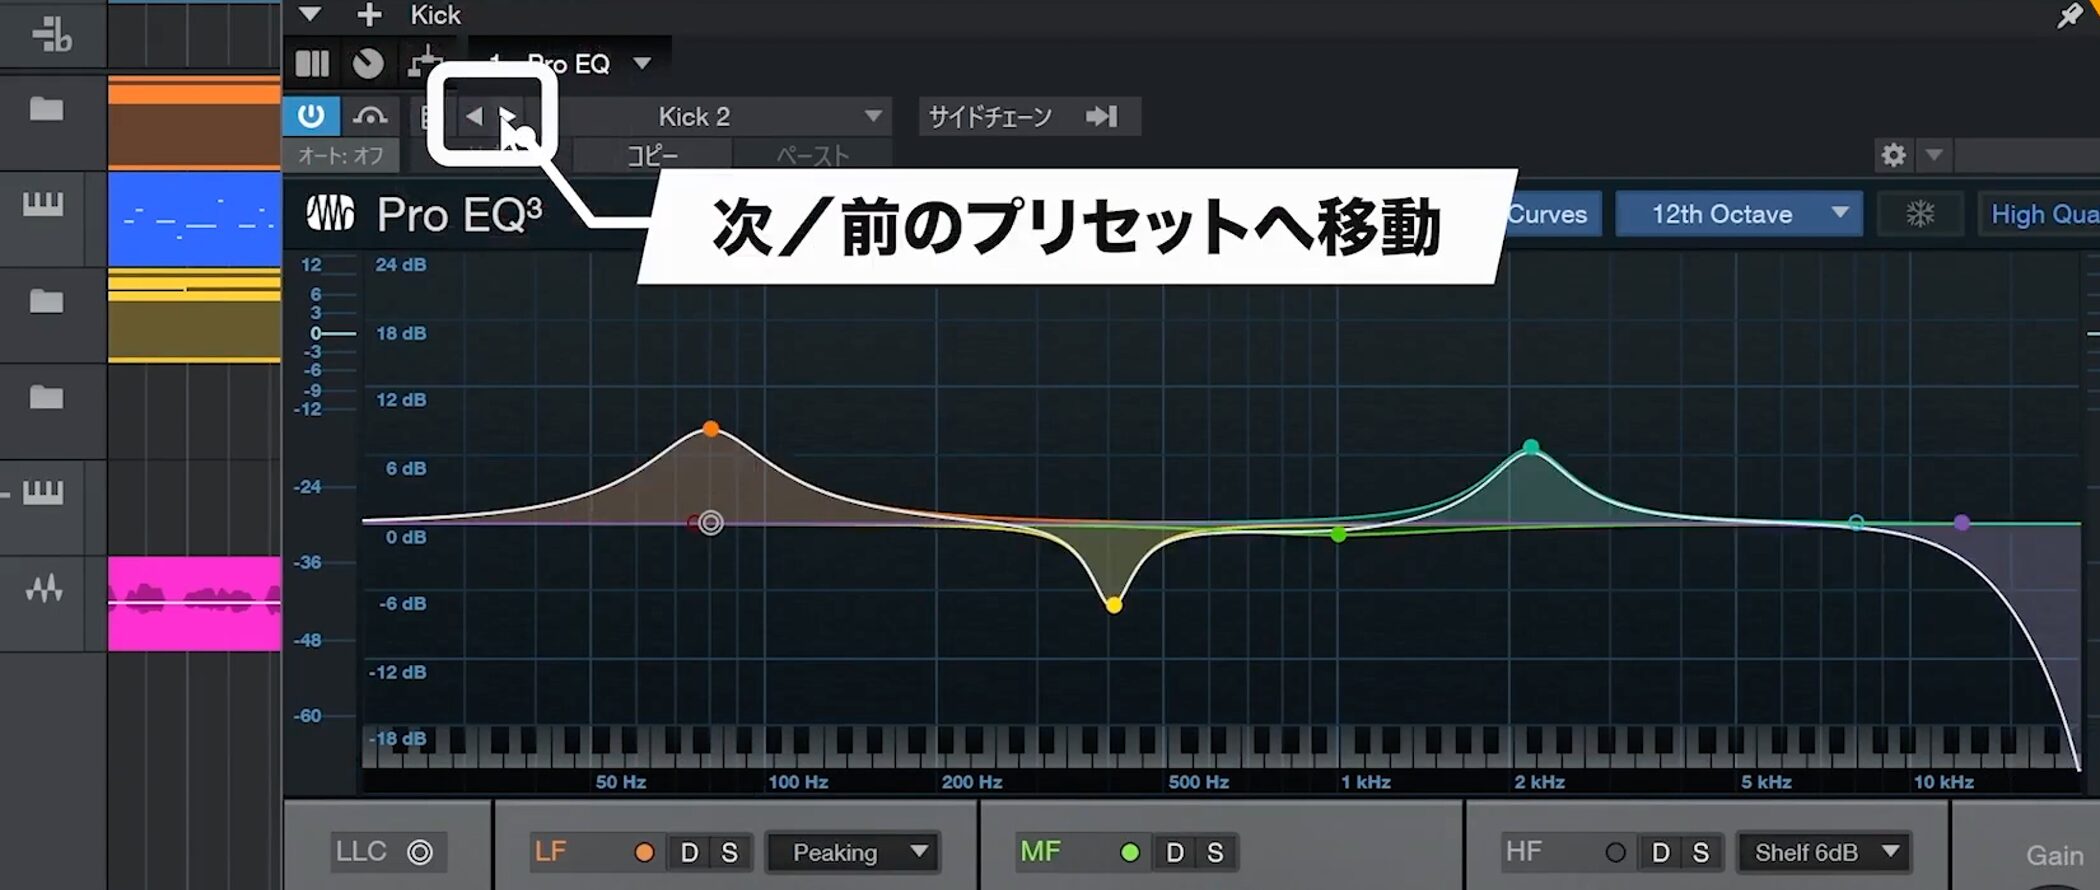Click the add insert plus icon
The height and width of the screenshot is (890, 2100).
[369, 15]
